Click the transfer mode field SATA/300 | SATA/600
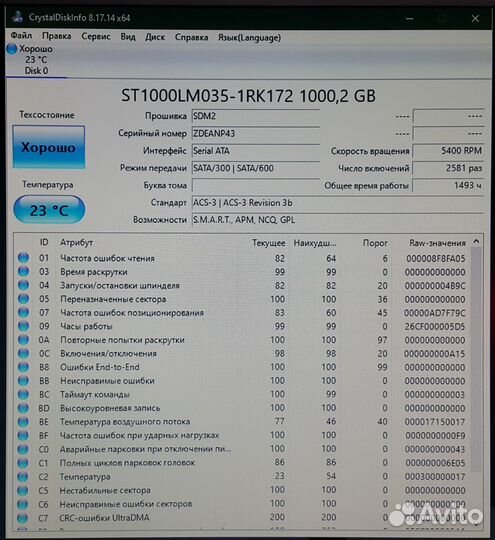 click(x=256, y=168)
